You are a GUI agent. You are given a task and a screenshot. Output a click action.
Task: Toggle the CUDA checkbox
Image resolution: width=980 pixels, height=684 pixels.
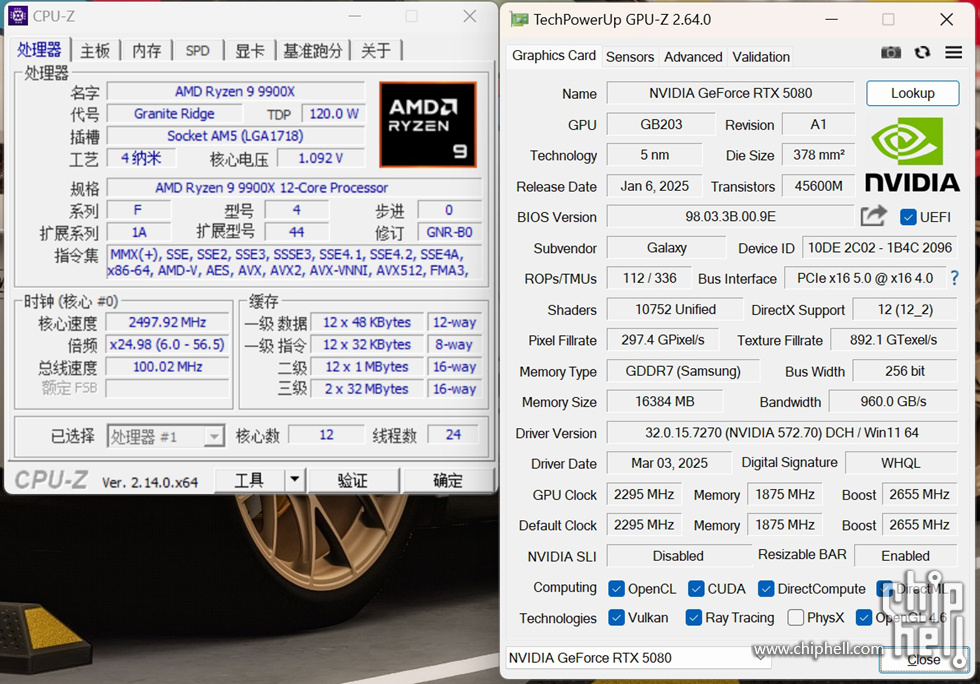coord(696,588)
